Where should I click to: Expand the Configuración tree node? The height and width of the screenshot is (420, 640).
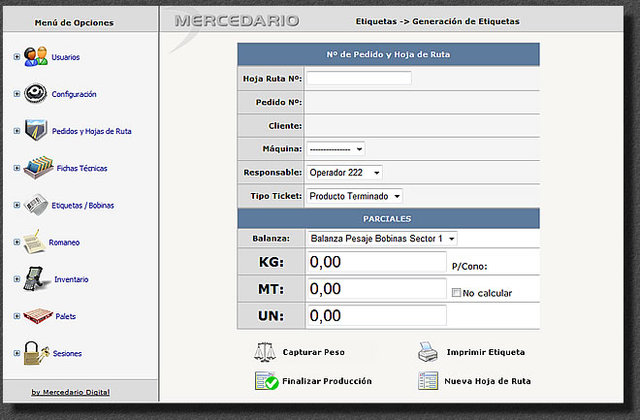click(x=17, y=94)
